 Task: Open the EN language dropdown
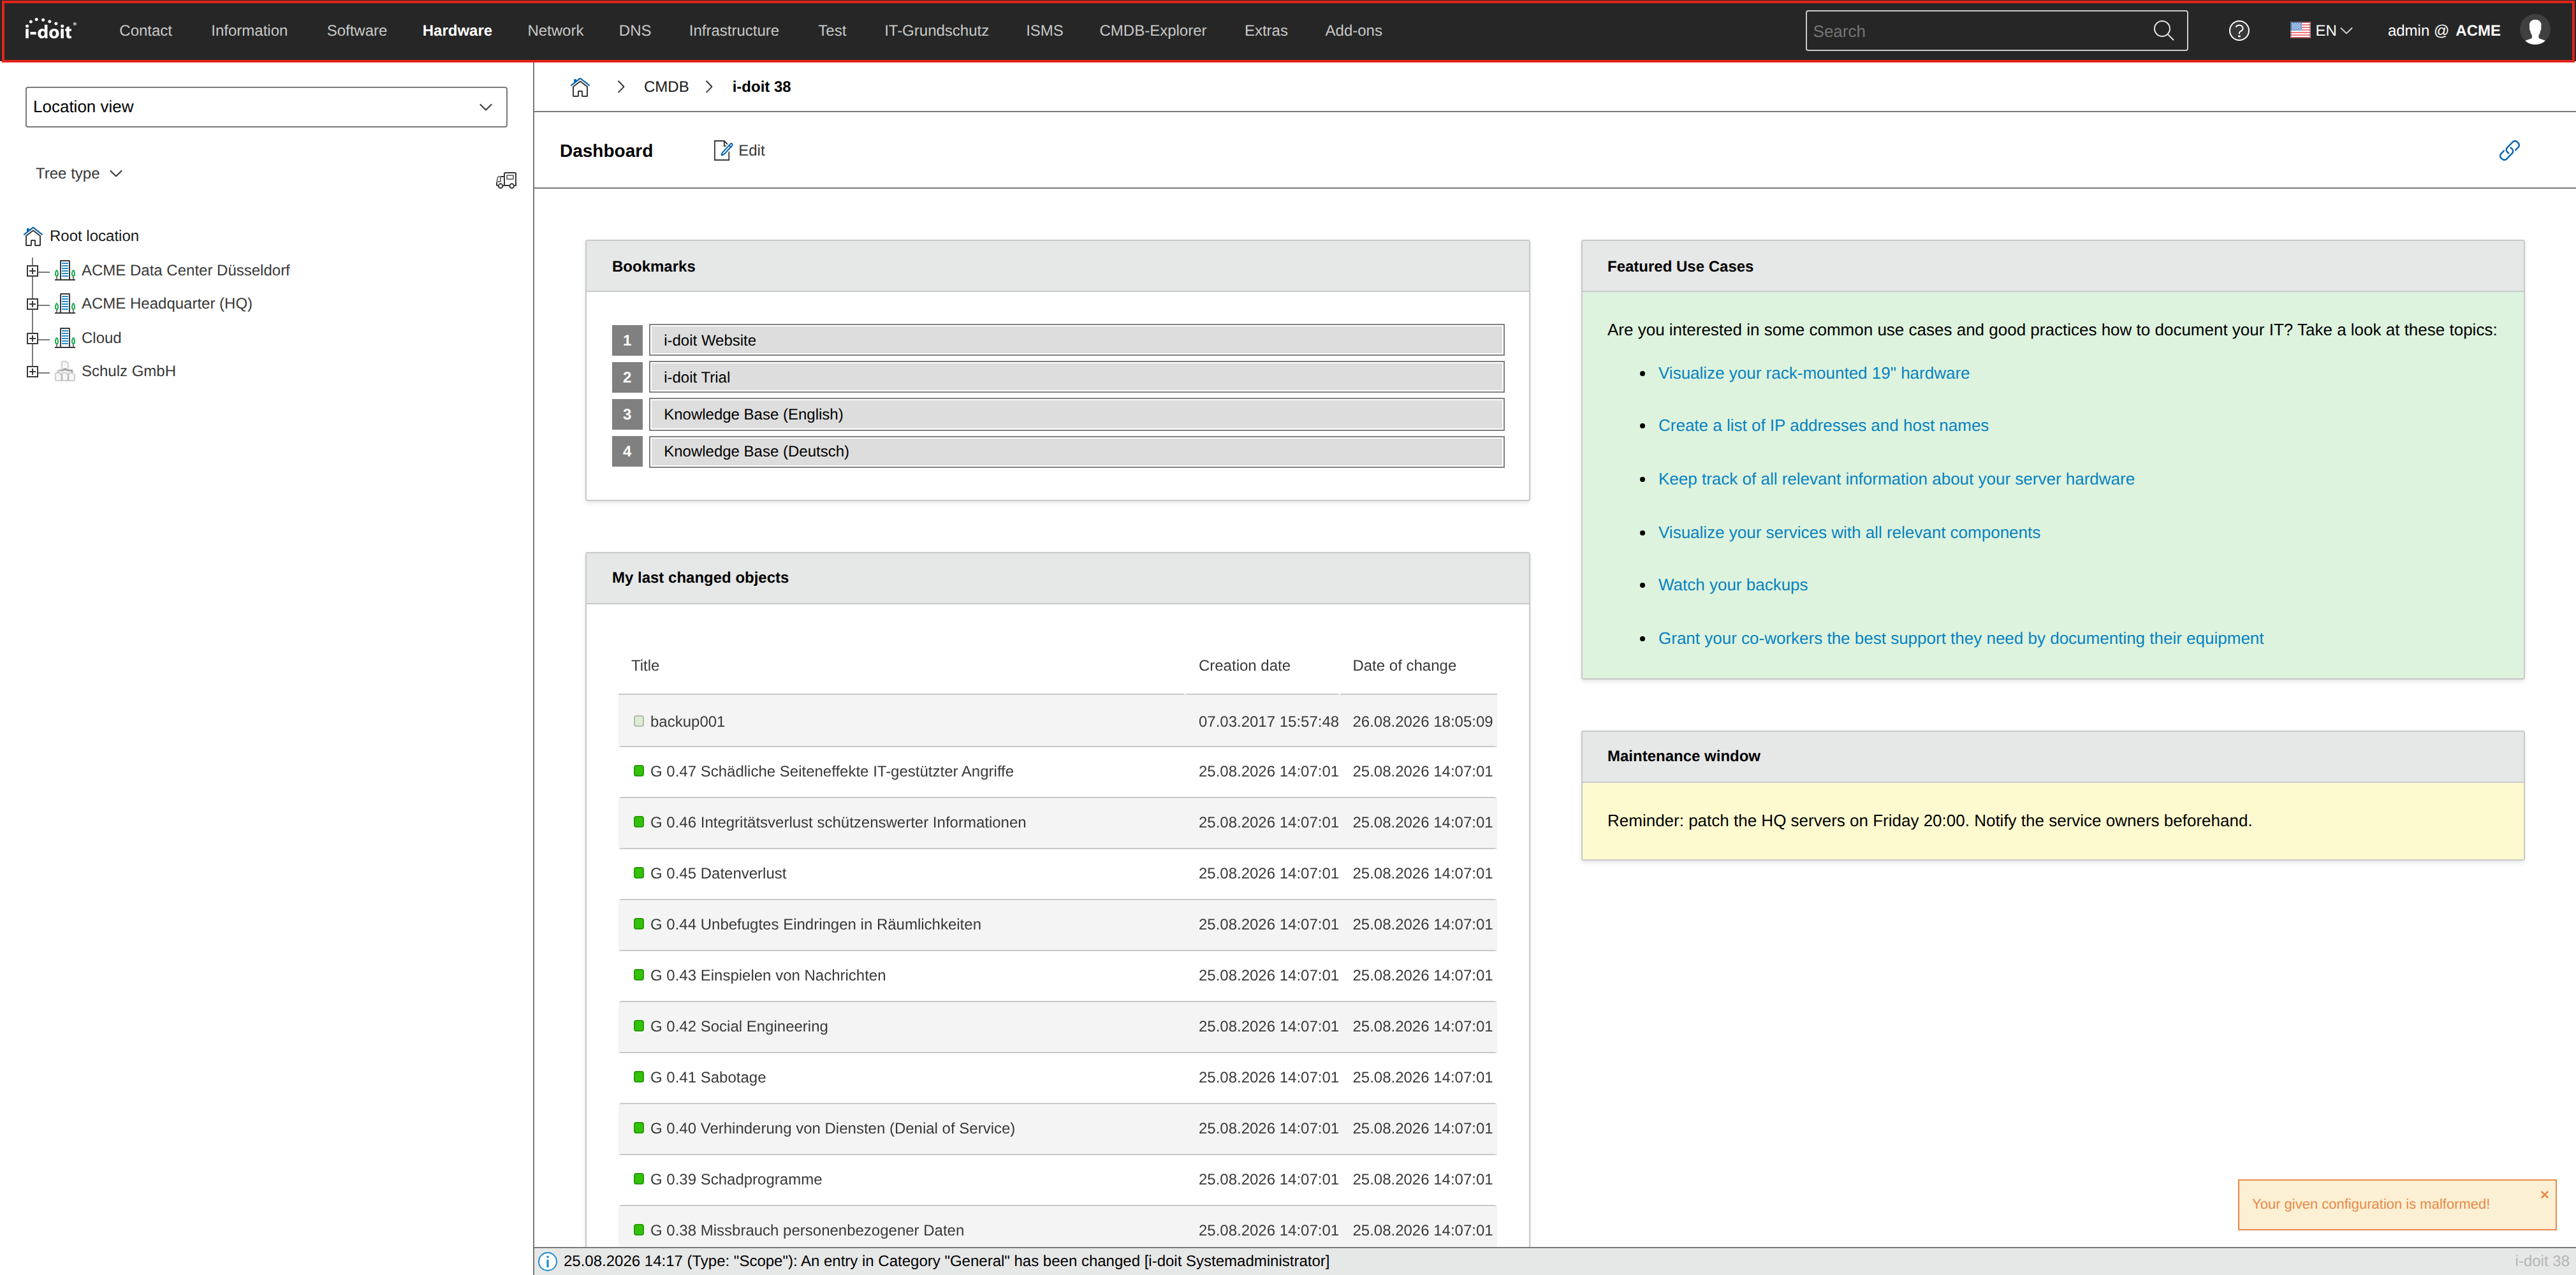click(x=2334, y=30)
